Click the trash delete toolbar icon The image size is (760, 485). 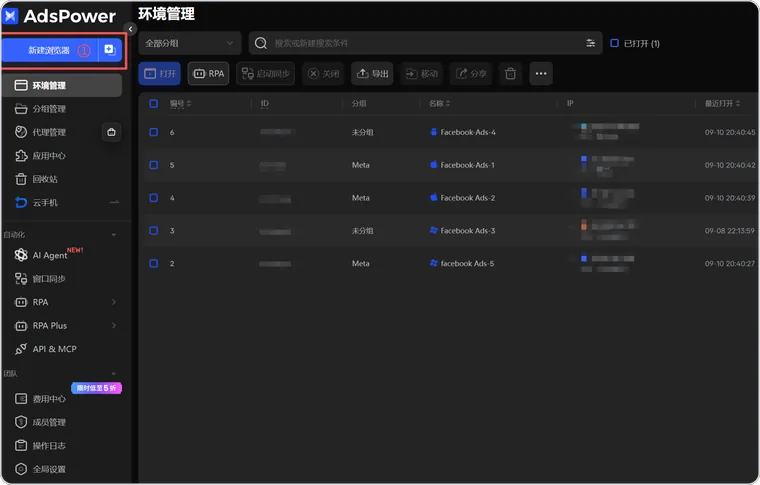(510, 74)
